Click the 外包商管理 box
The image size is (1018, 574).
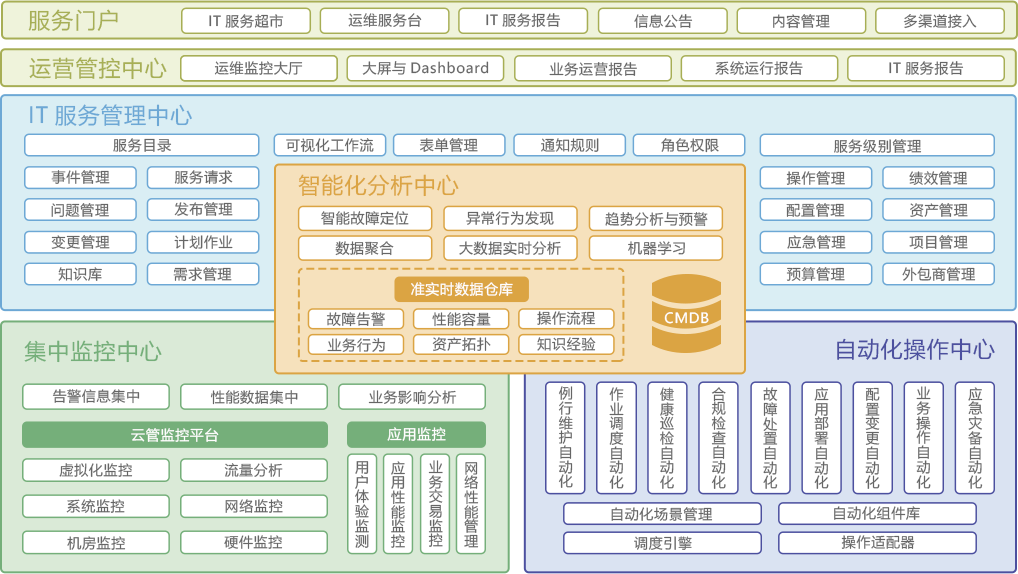click(938, 274)
